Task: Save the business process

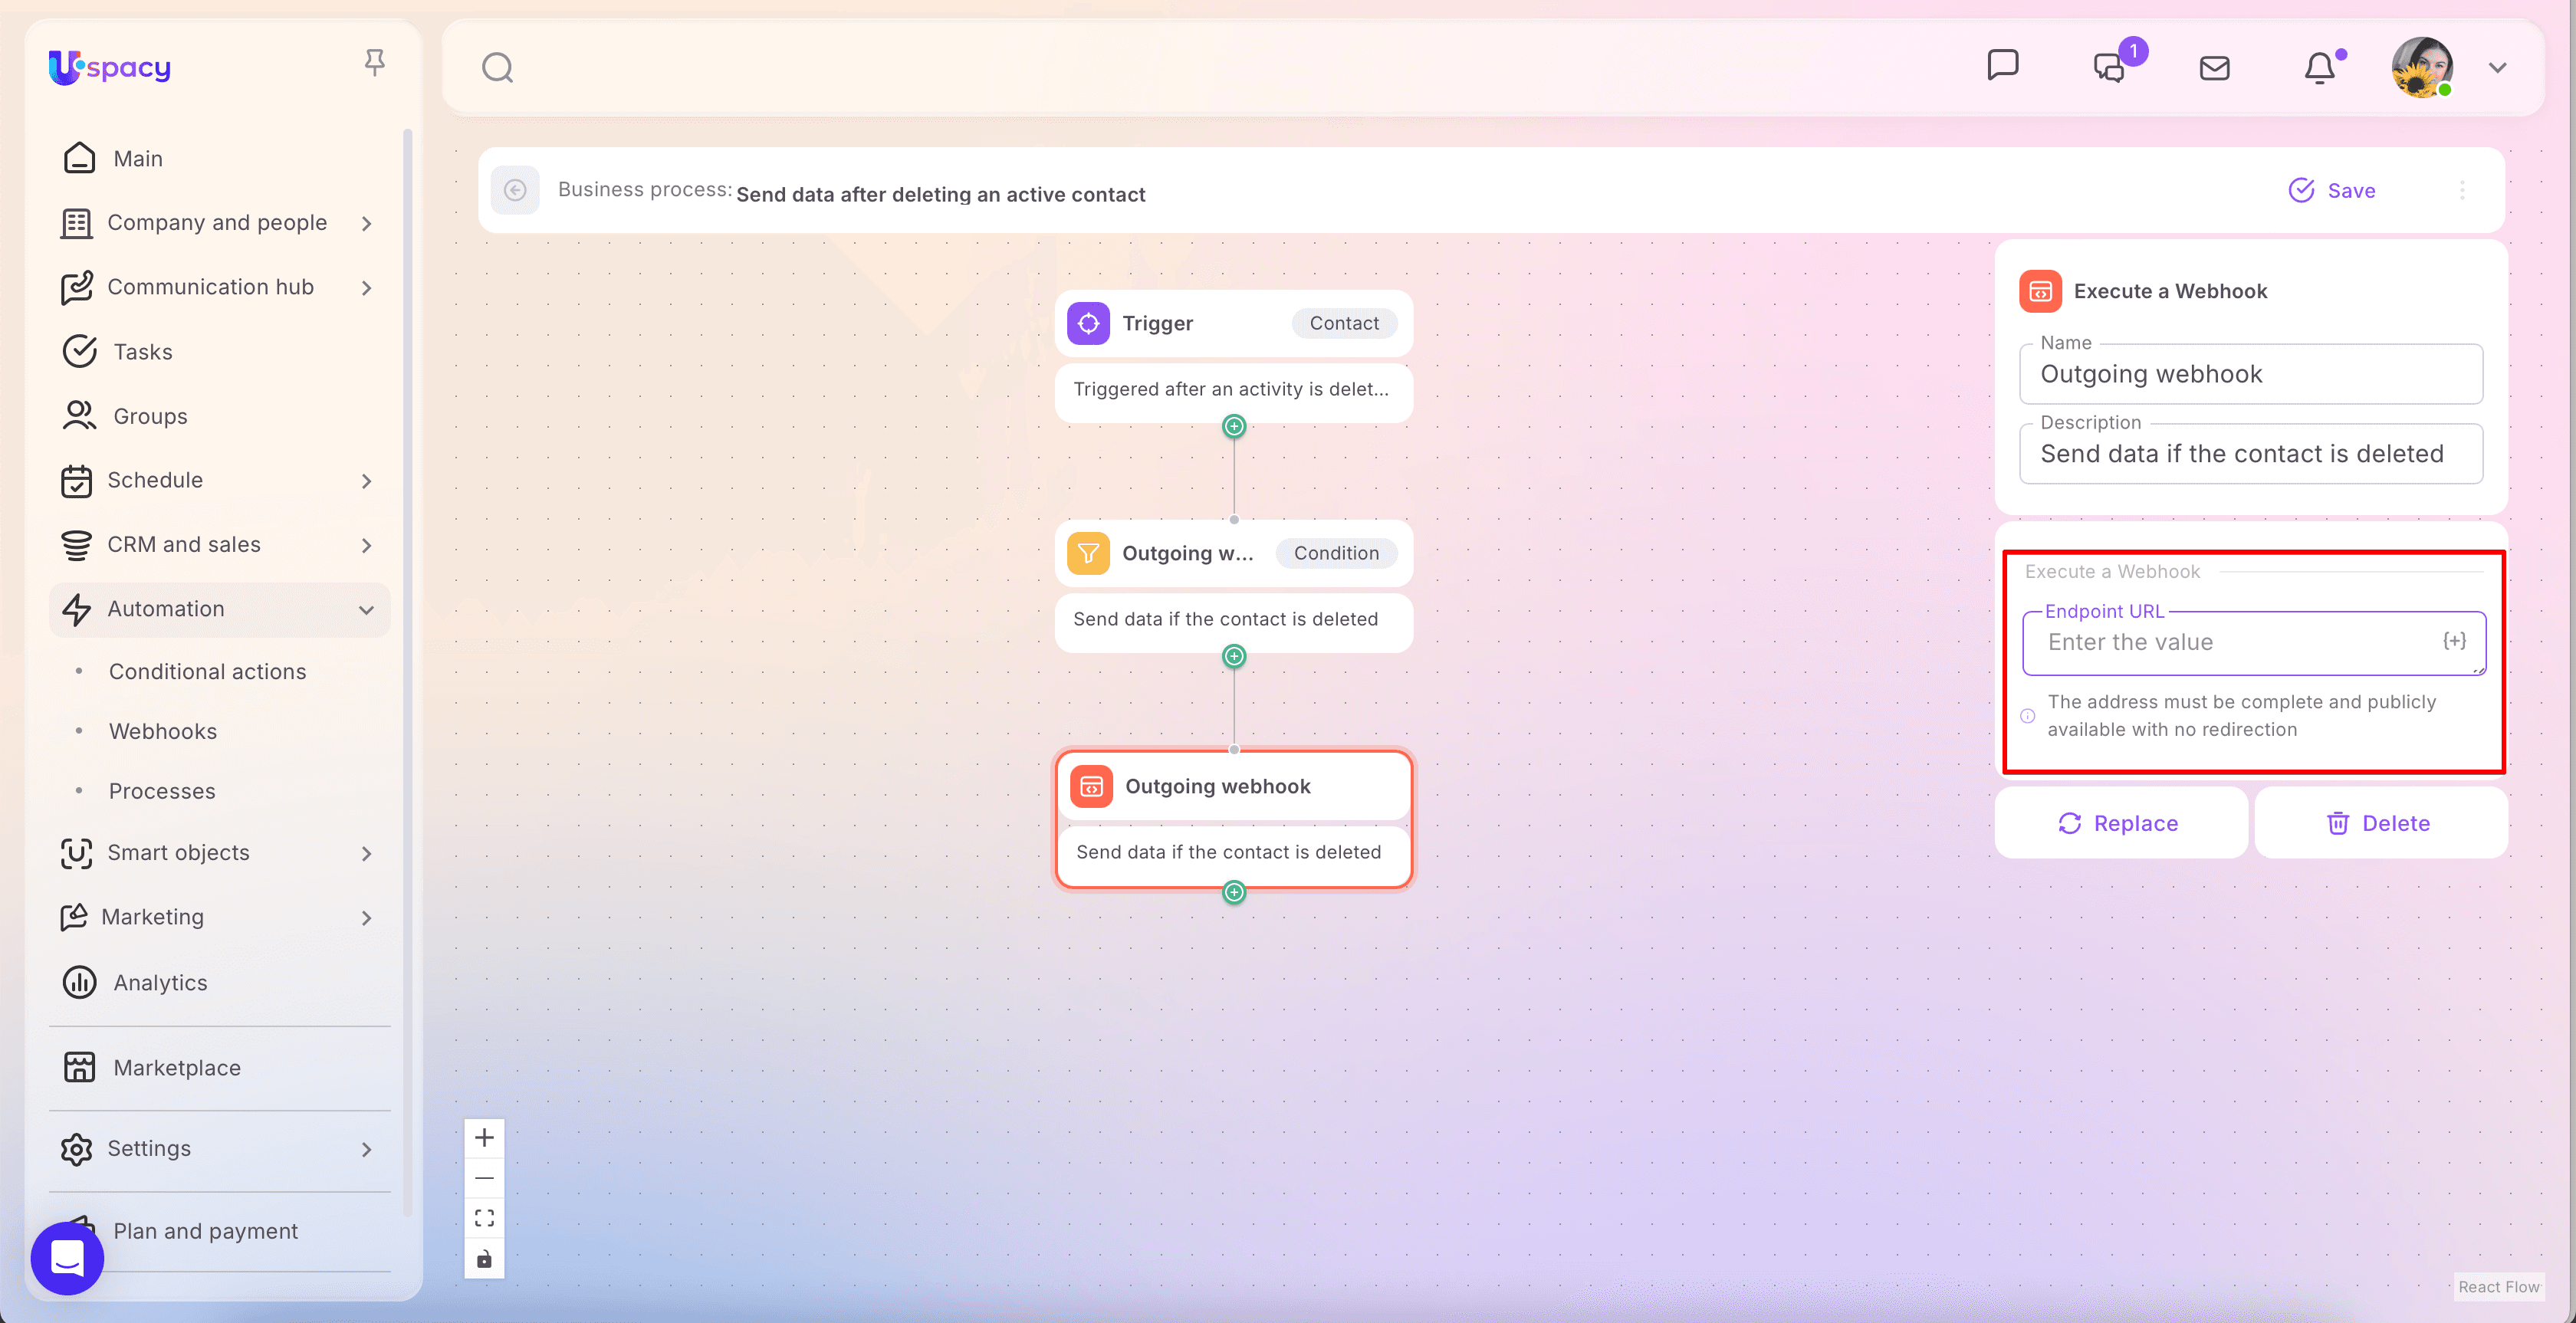Action: (x=2332, y=190)
